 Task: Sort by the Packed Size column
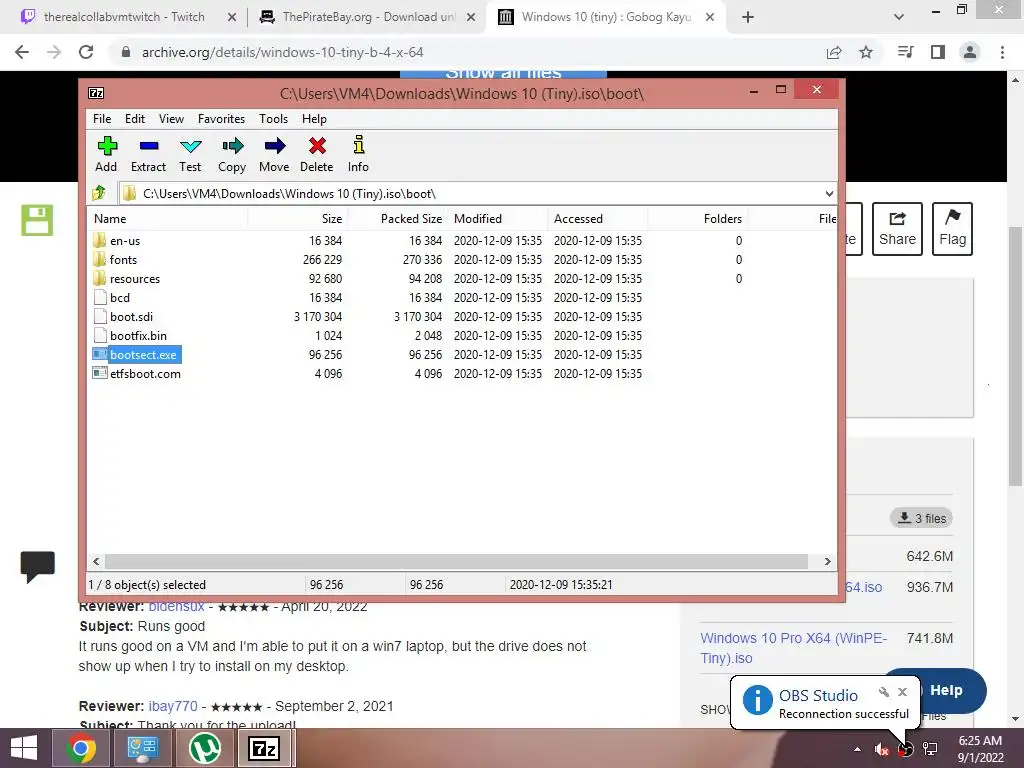(x=398, y=219)
